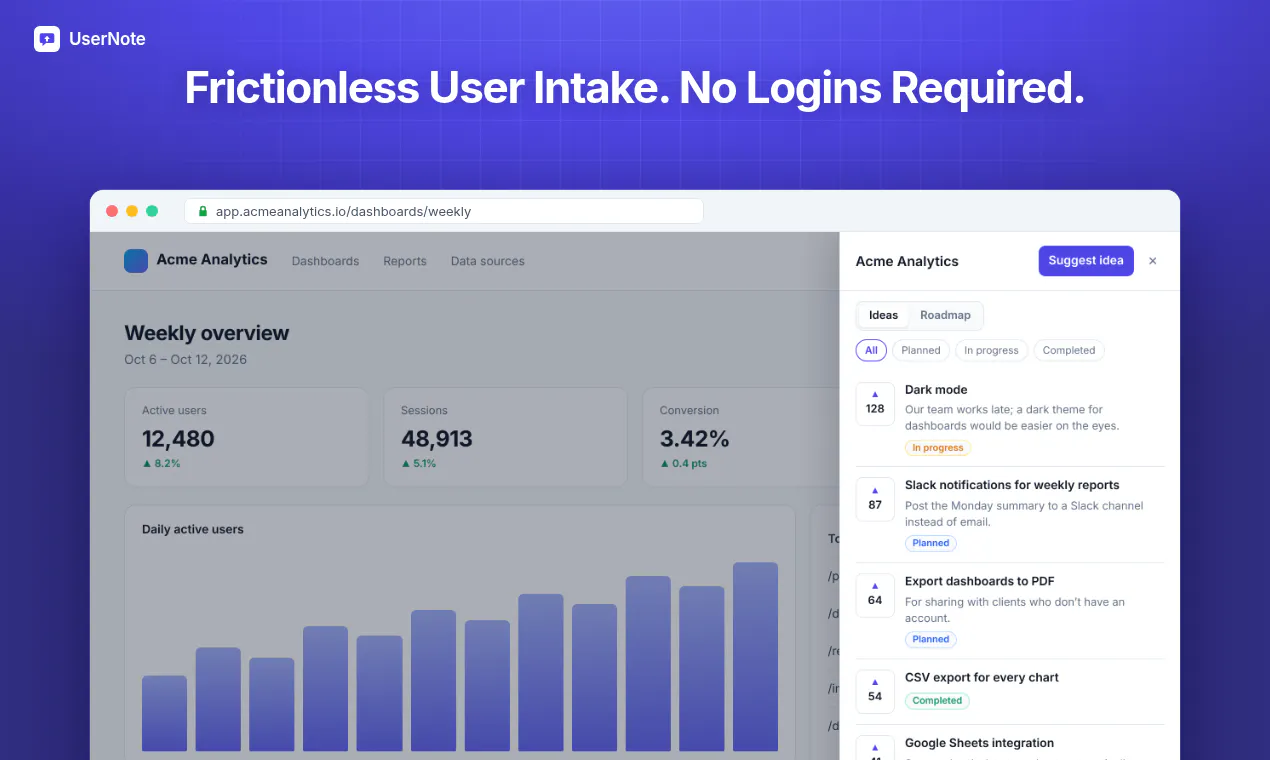Click the green window maximize dot
The image size is (1270, 760).
point(152,211)
